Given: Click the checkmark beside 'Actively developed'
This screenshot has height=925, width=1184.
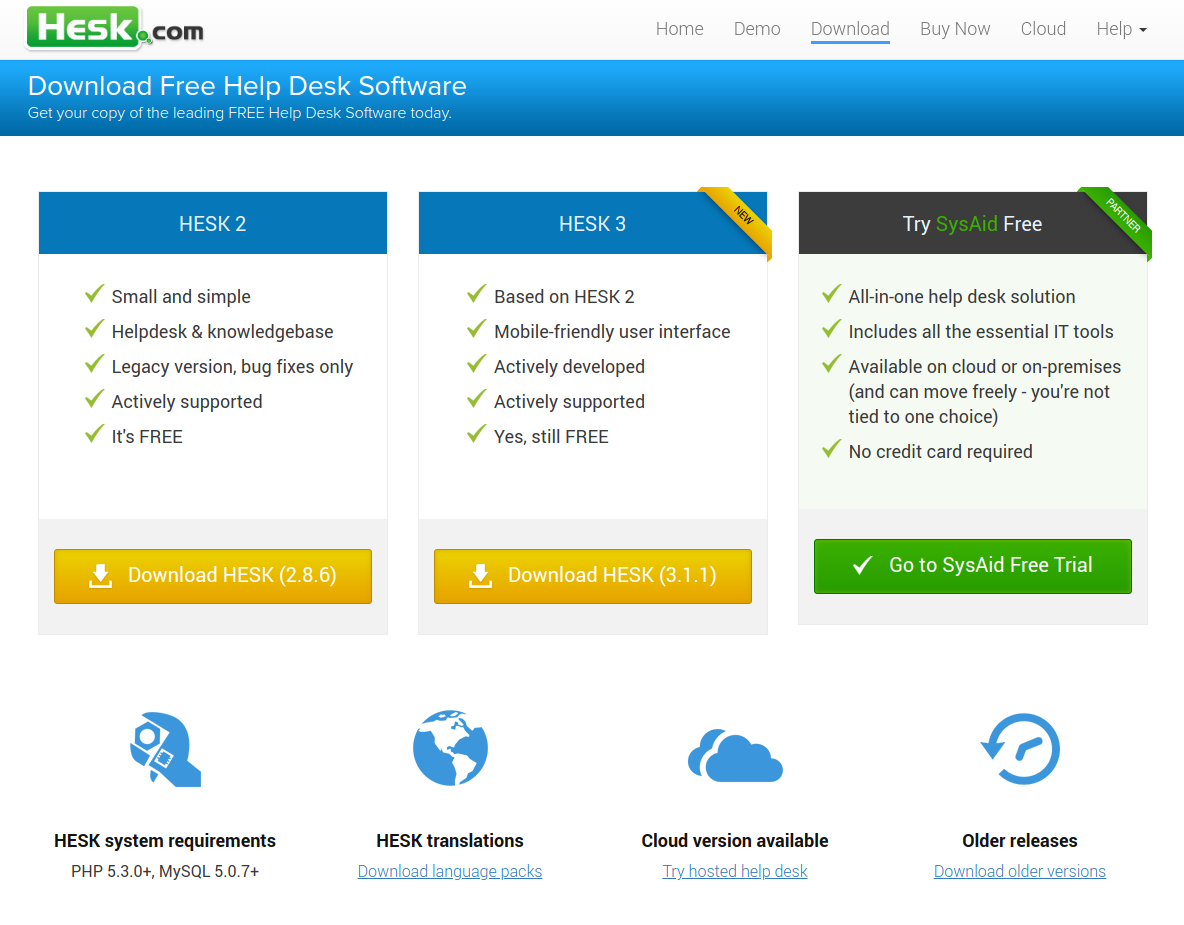Looking at the screenshot, I should click(476, 363).
